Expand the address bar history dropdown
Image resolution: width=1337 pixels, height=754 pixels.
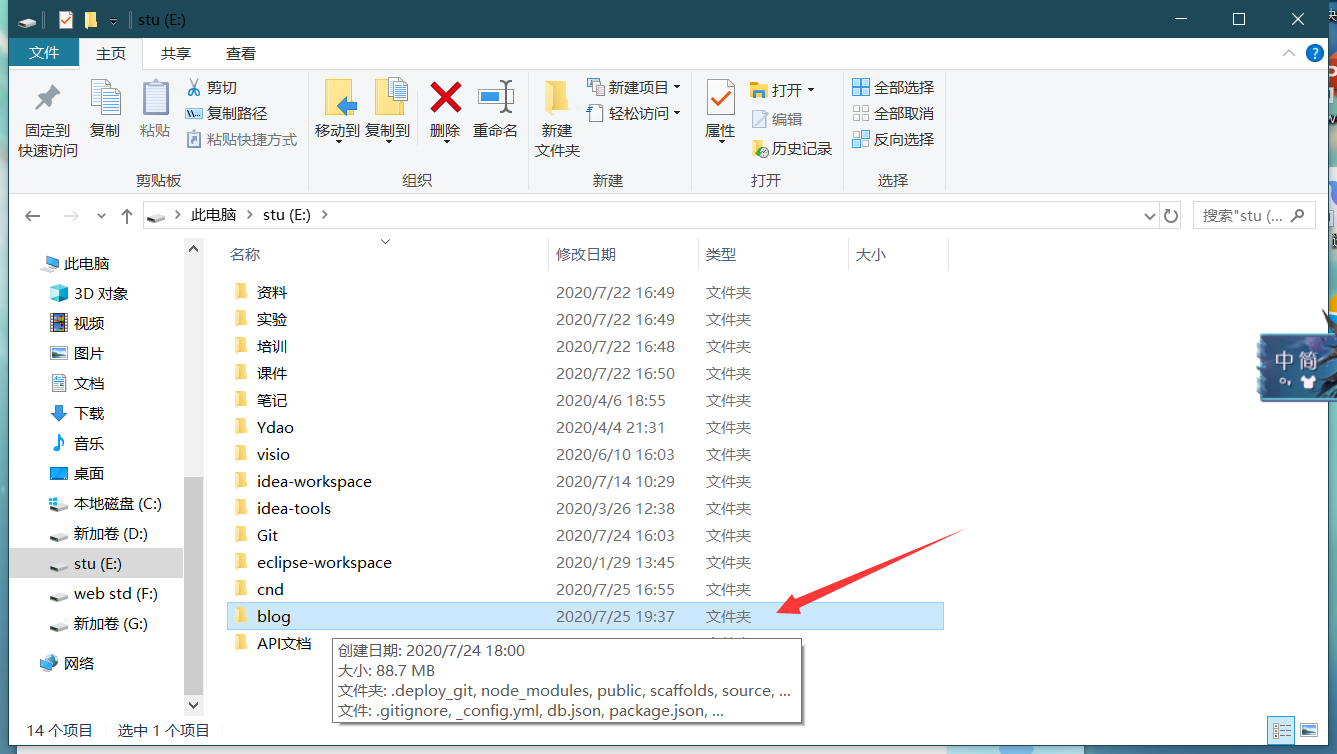point(1149,215)
